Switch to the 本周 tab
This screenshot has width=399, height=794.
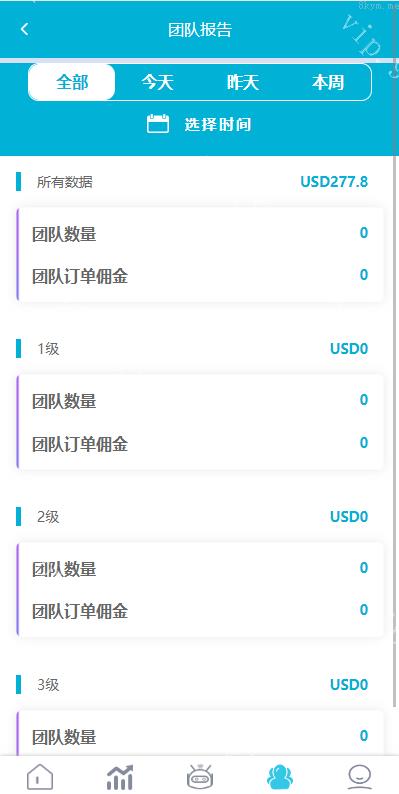(x=328, y=82)
